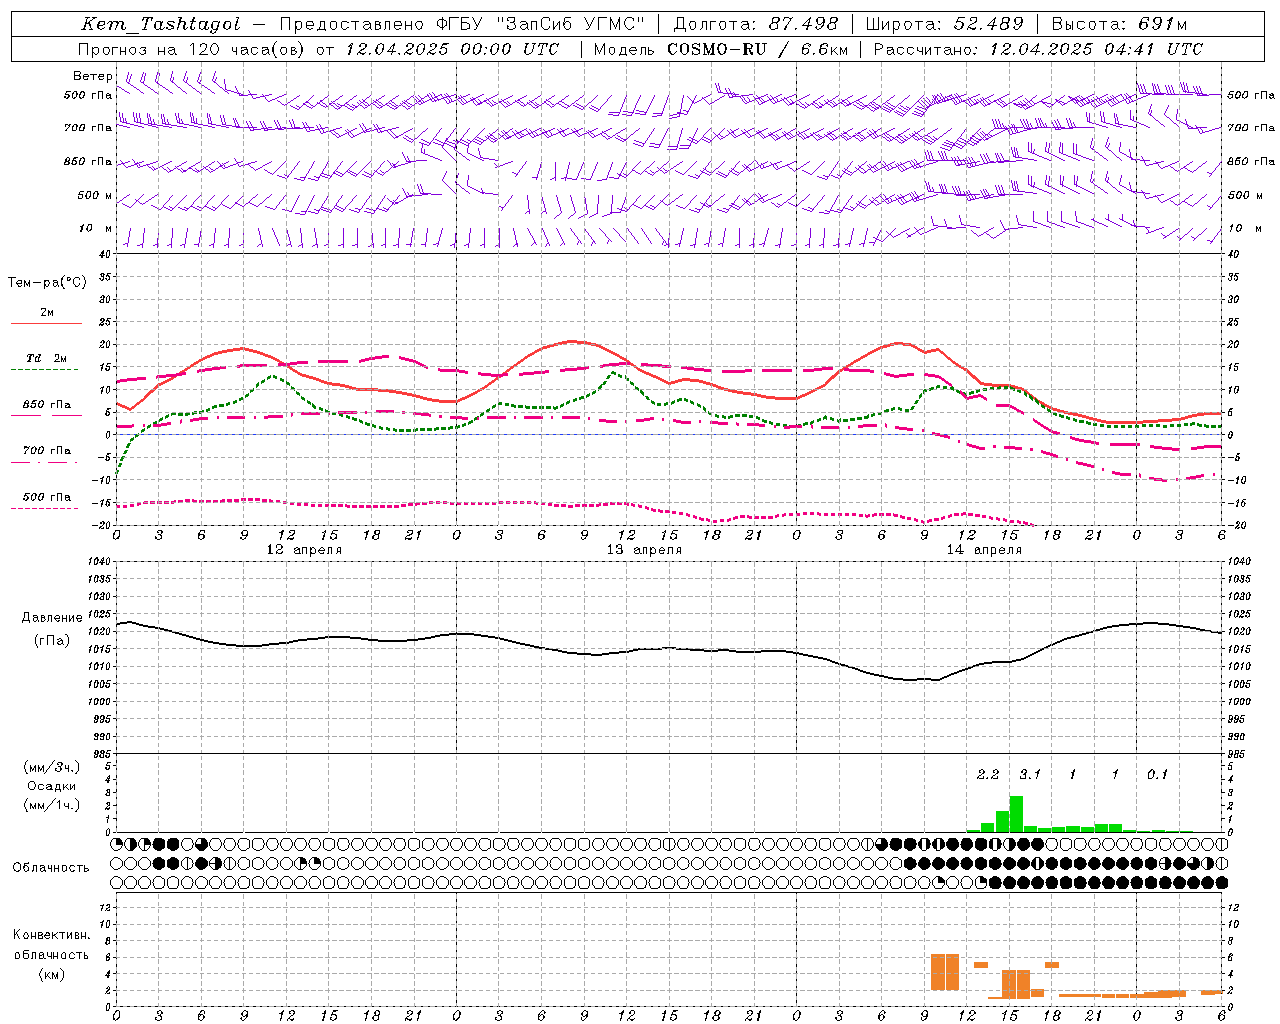The image size is (1280, 1024).
Task: Click the 'Осадки' precipitation label
Action: pyautogui.click(x=52, y=786)
